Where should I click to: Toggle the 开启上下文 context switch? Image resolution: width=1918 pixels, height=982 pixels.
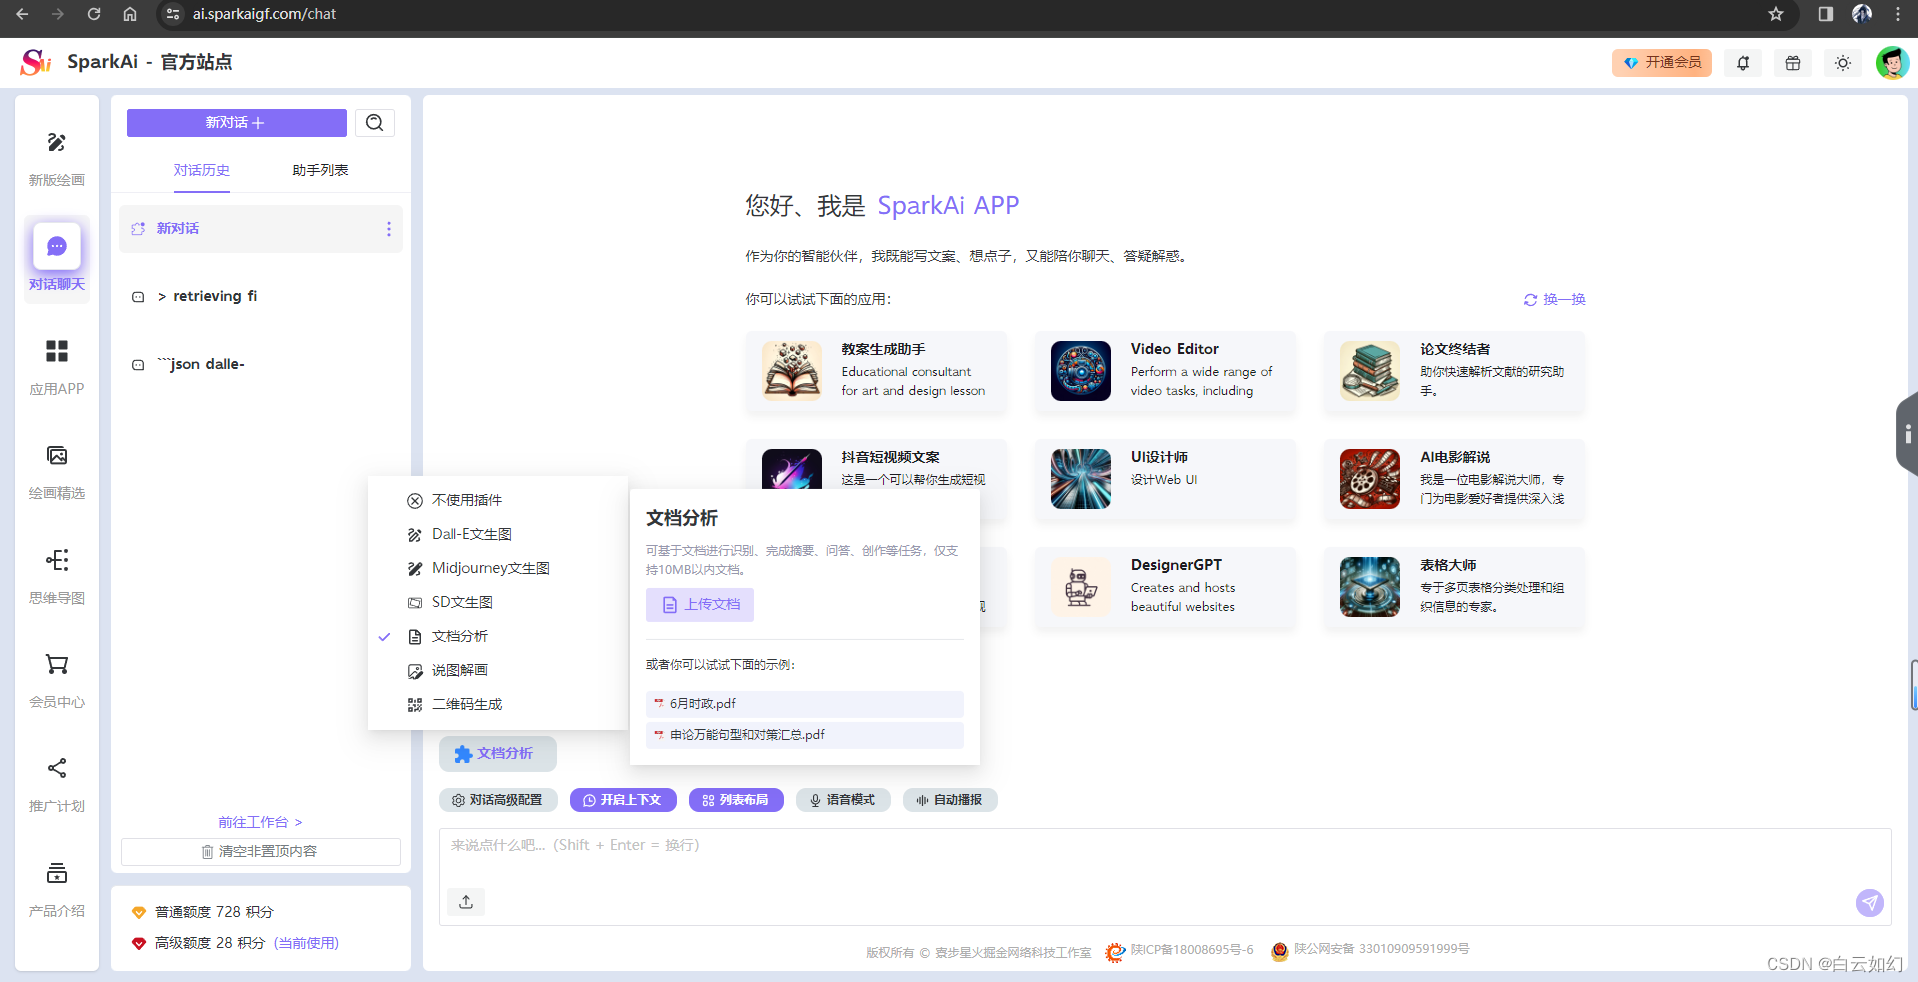click(623, 800)
